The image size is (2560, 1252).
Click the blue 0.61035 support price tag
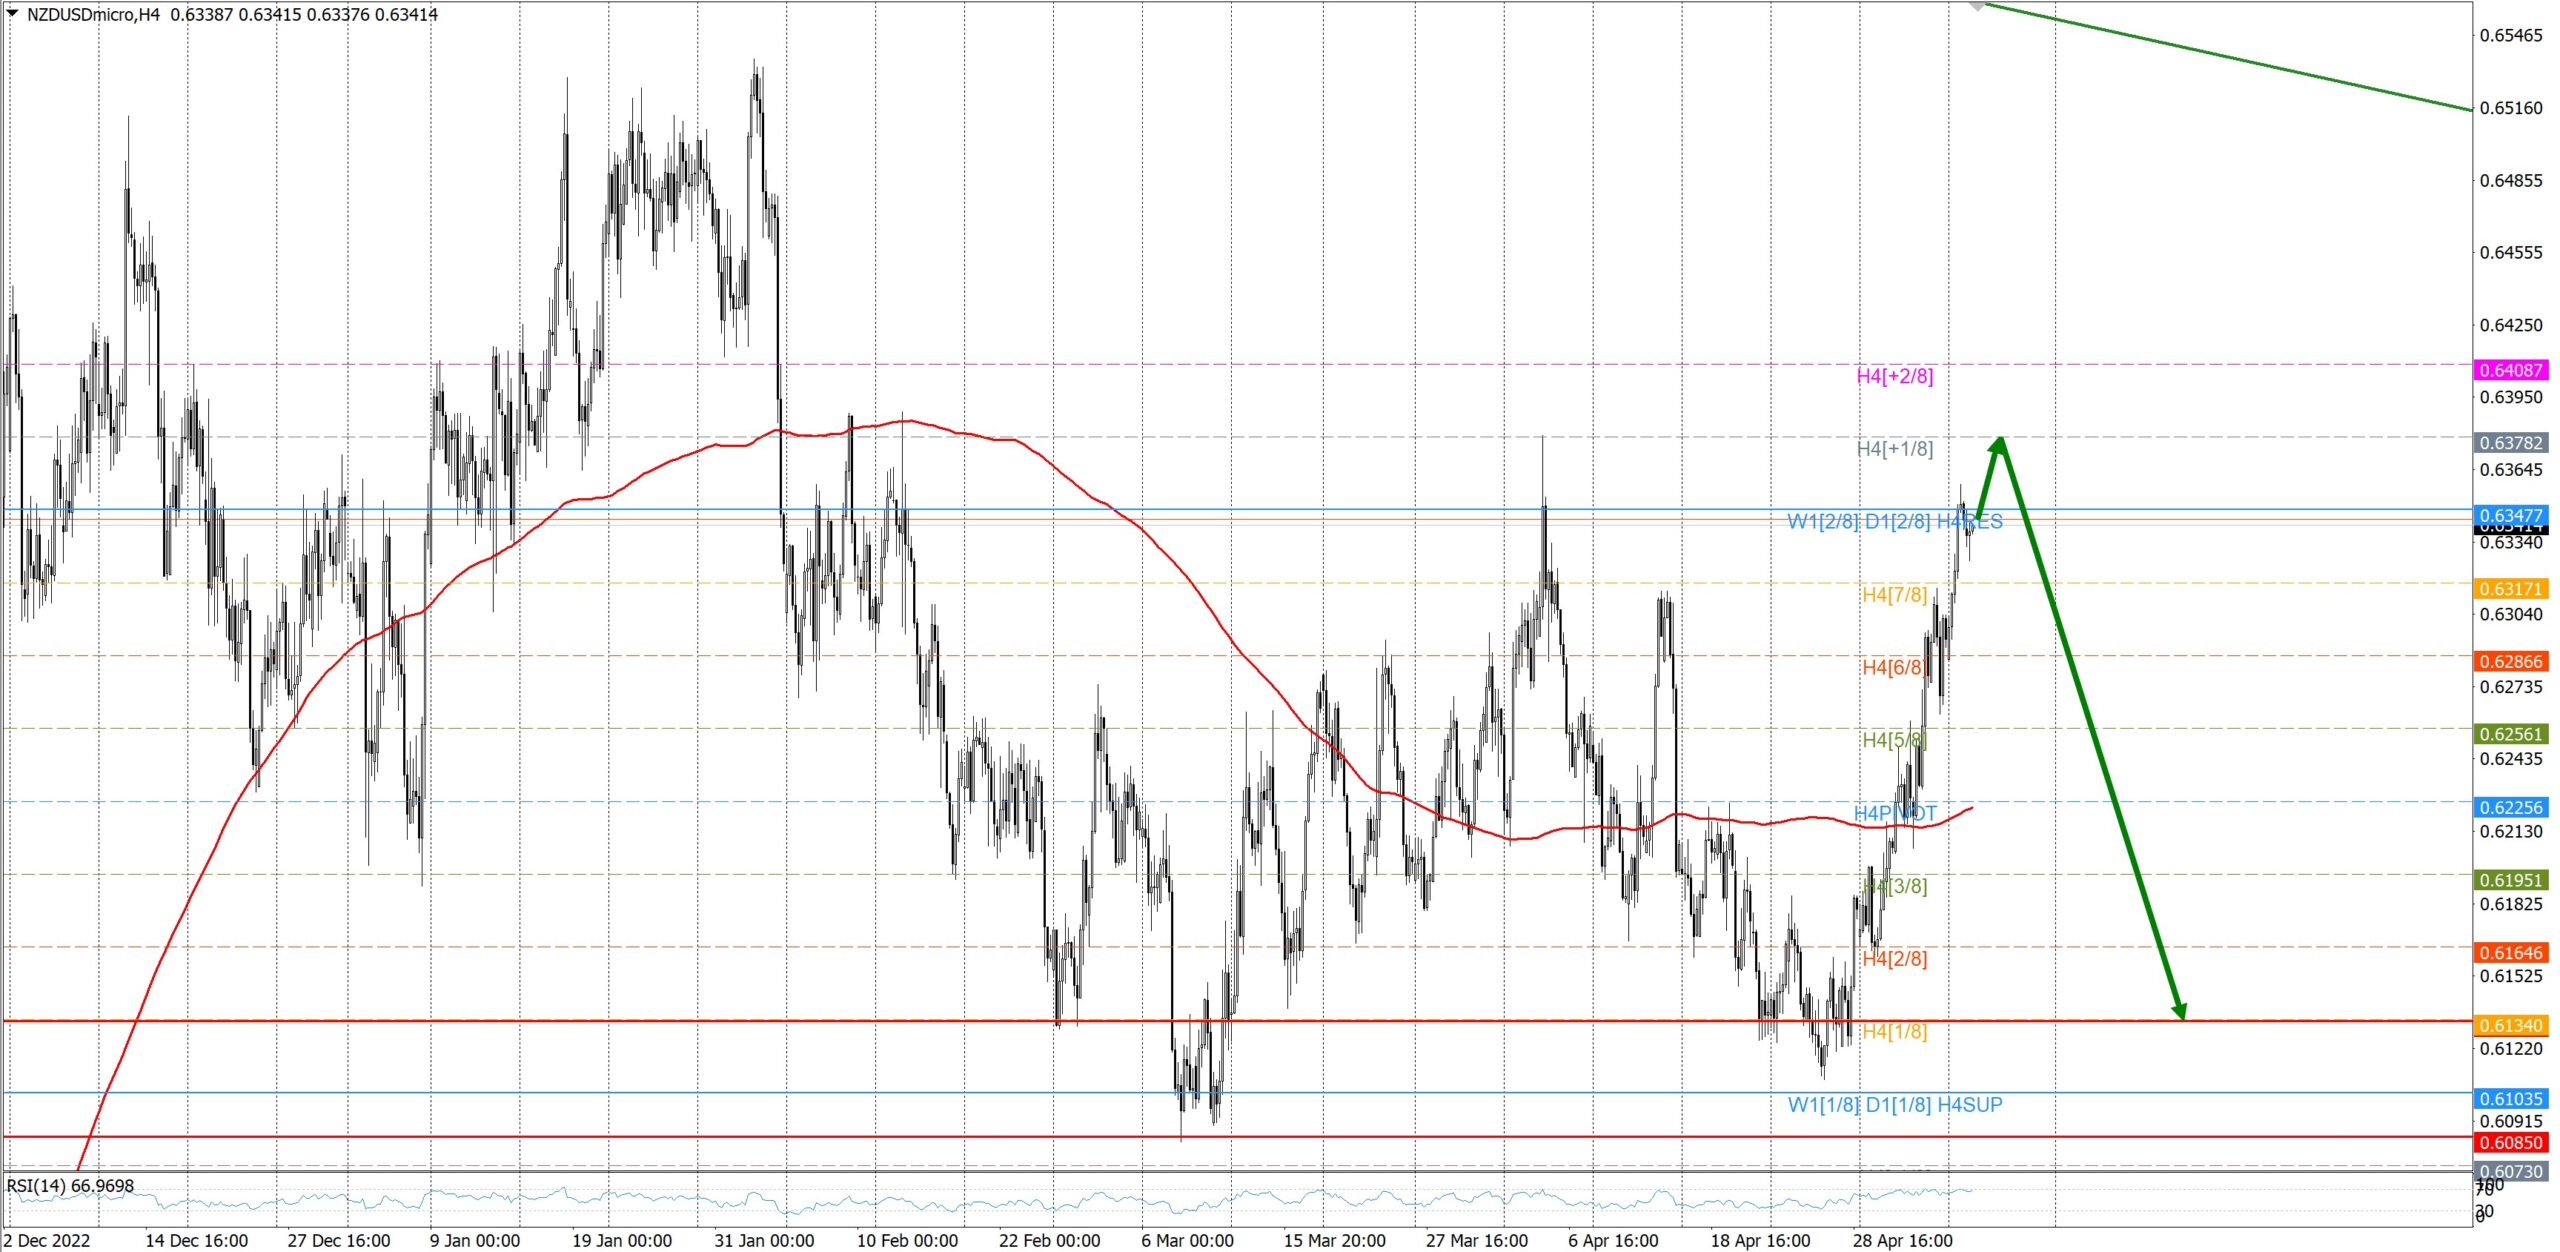[2510, 1099]
